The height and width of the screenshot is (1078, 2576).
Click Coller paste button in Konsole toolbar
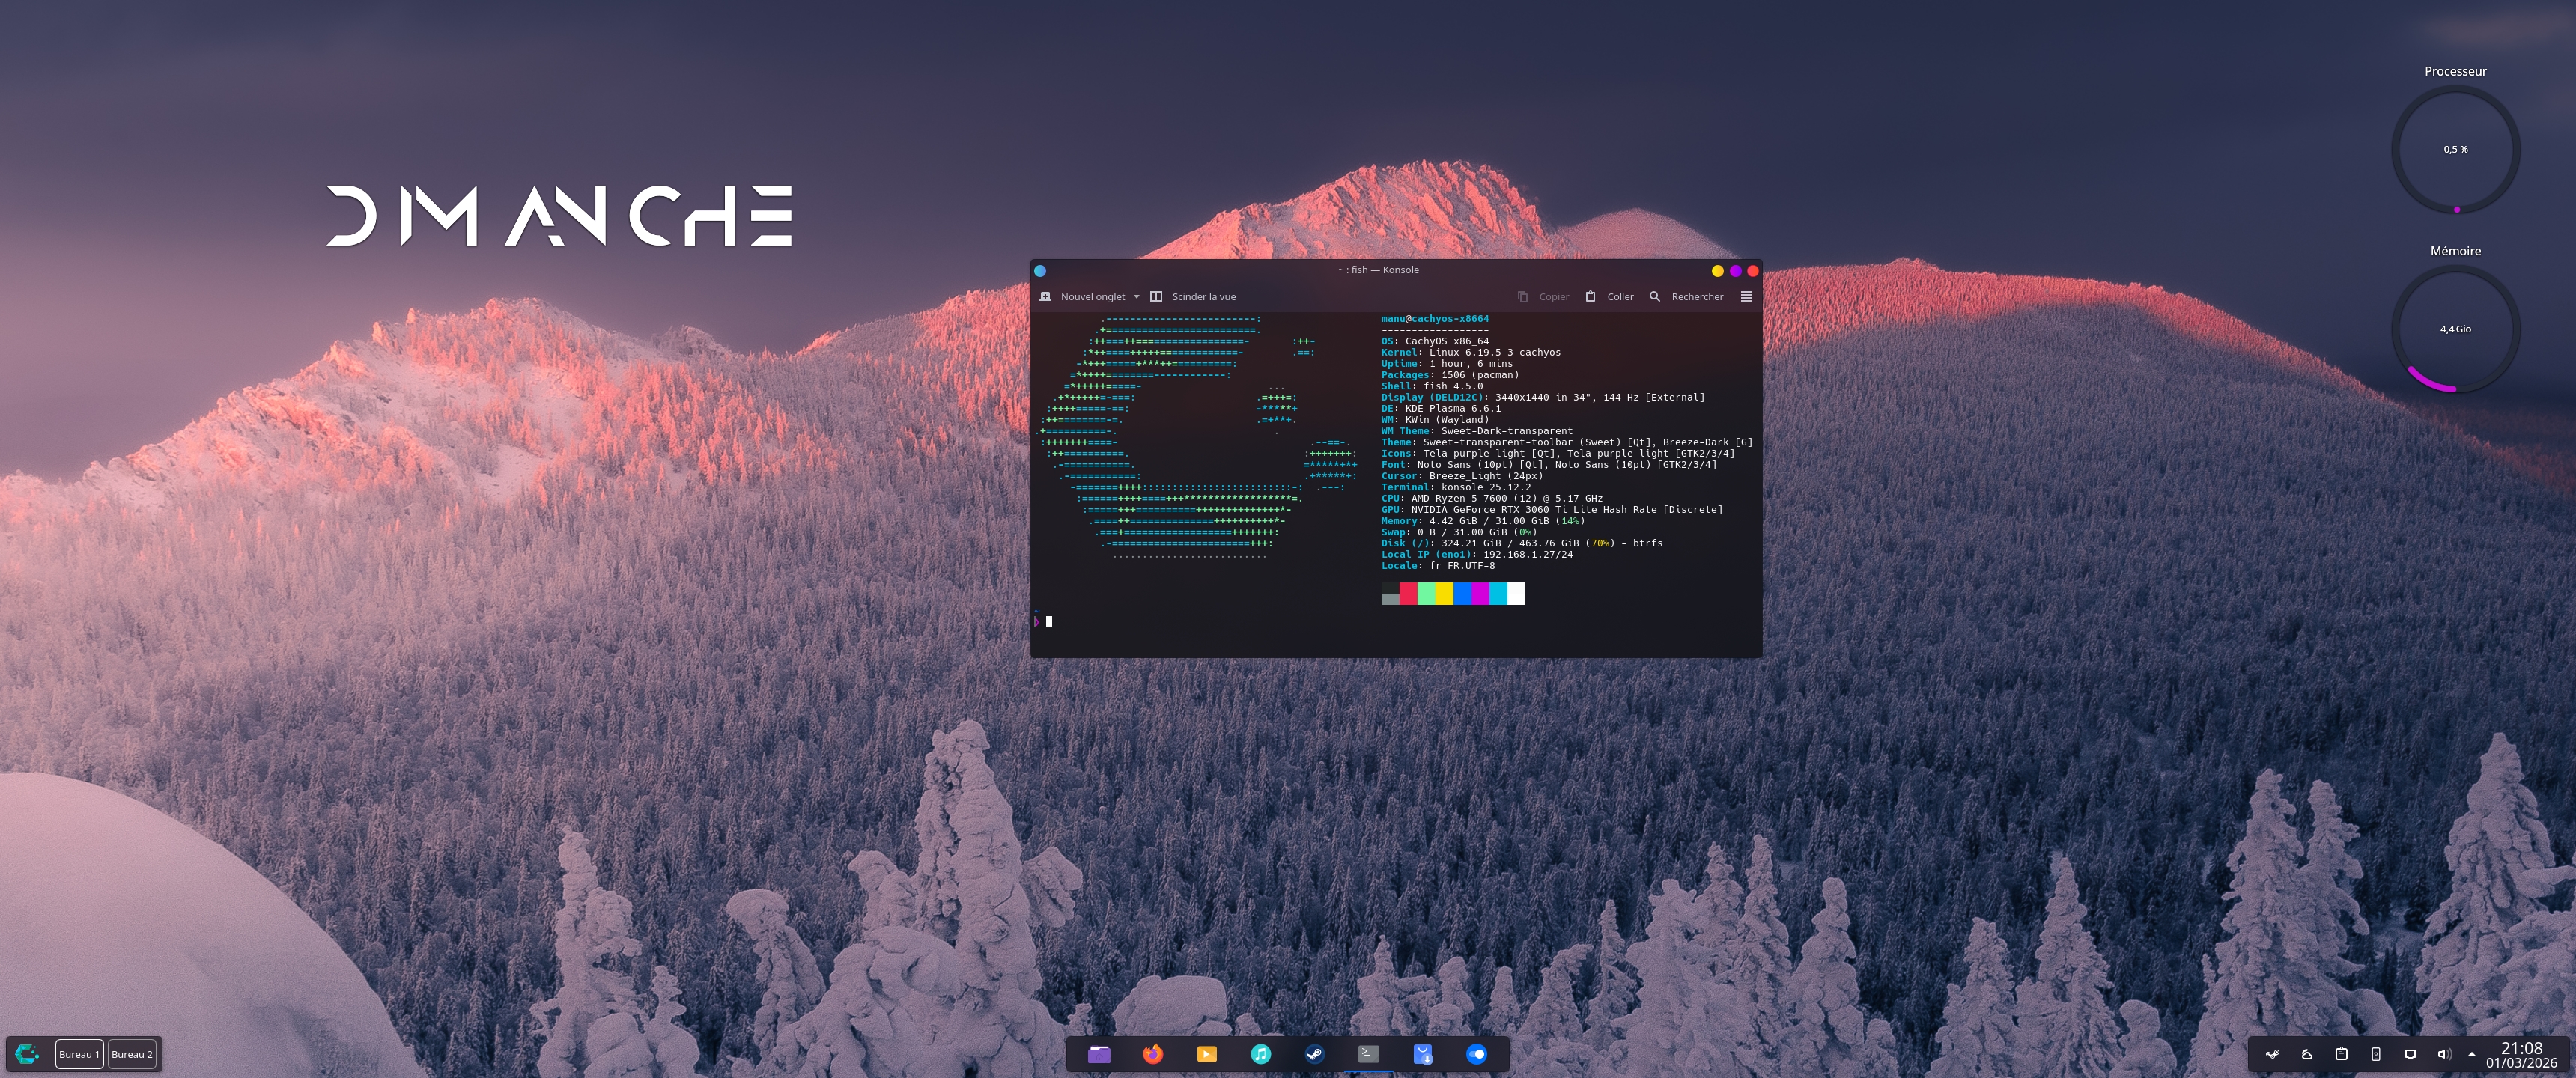point(1609,297)
